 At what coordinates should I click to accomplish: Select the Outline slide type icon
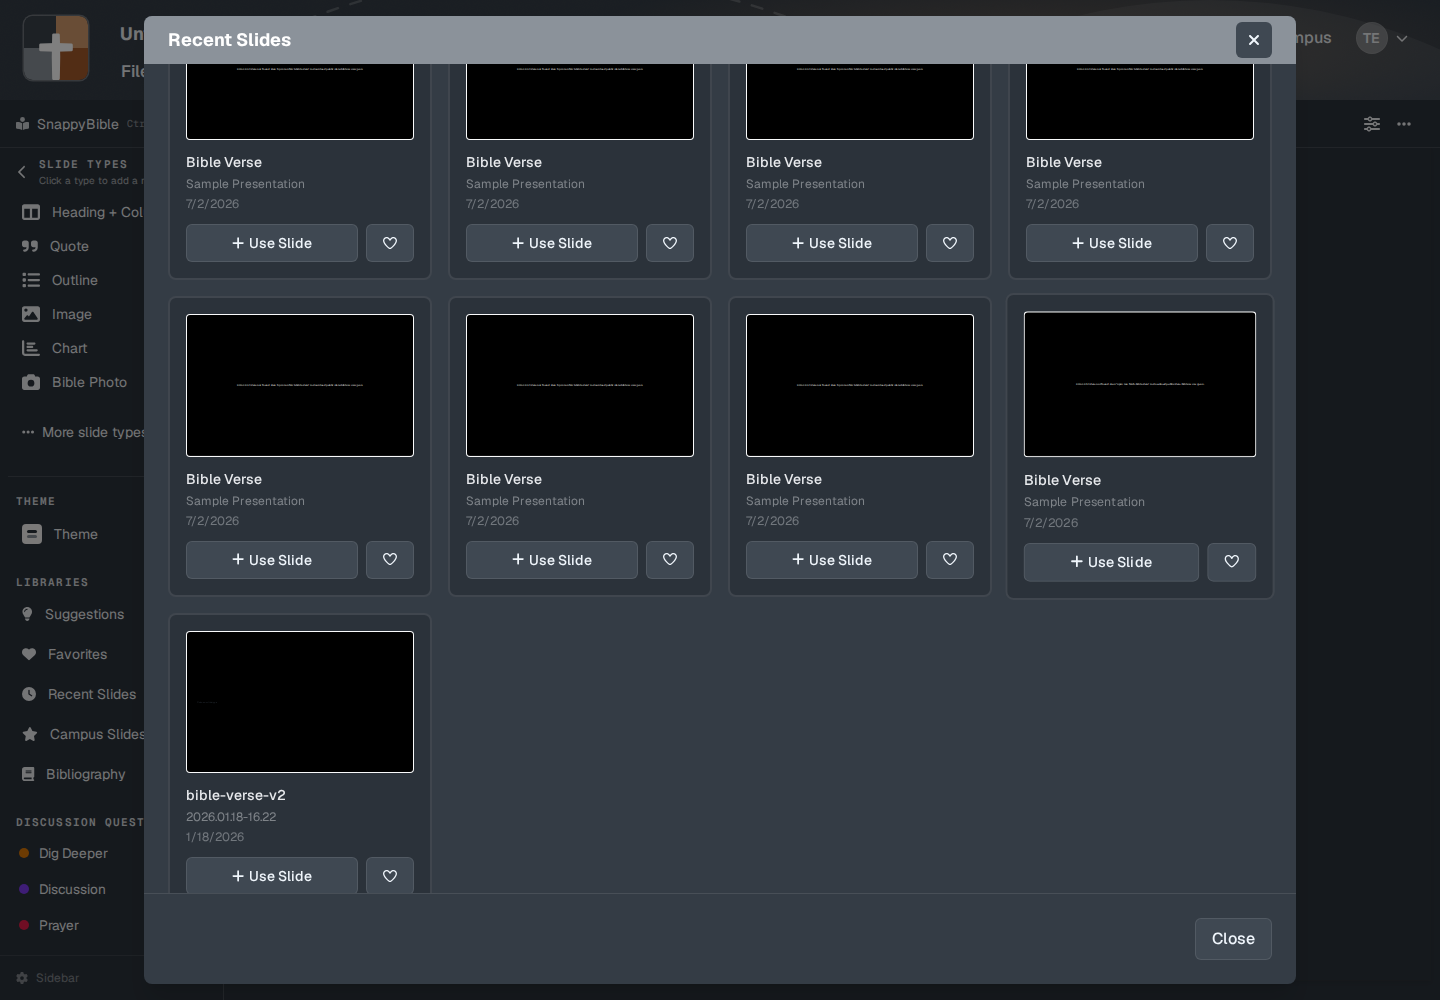(31, 280)
